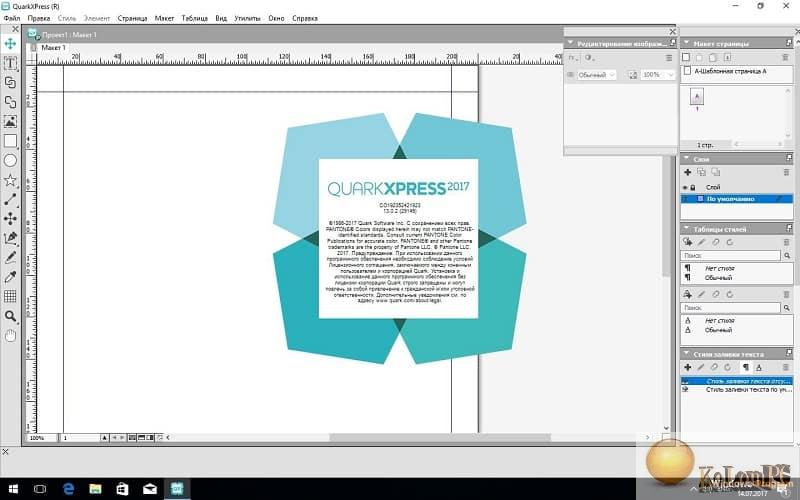Select the Freehand pencil tool
Screen dimensions: 800x500
coord(10,257)
